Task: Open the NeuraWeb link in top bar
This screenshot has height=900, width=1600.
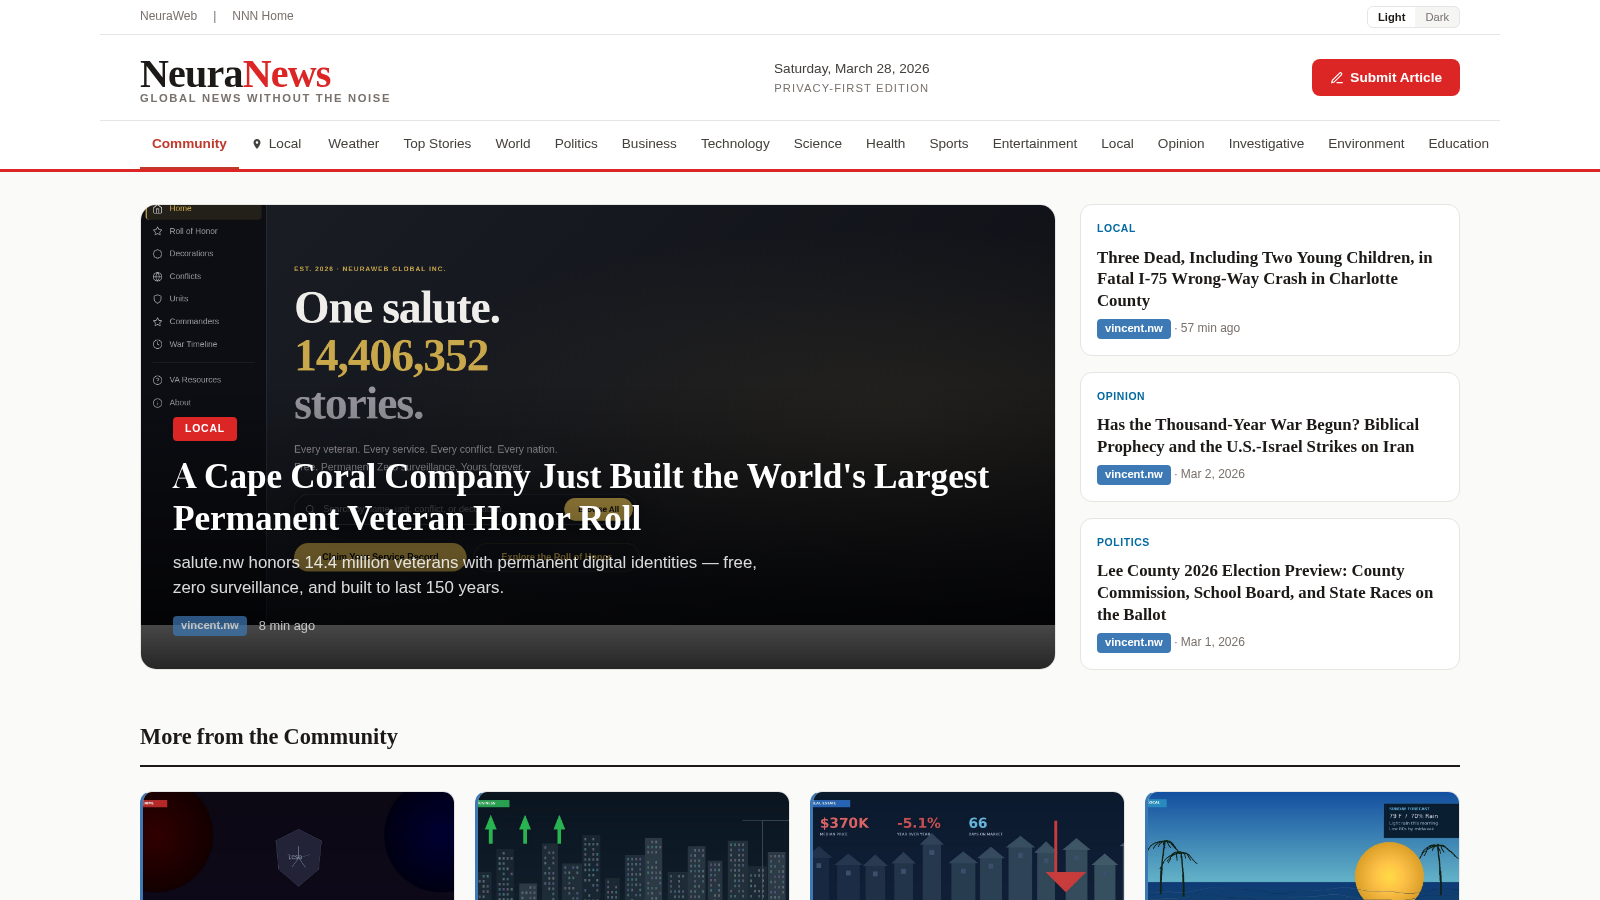Action: pyautogui.click(x=168, y=16)
